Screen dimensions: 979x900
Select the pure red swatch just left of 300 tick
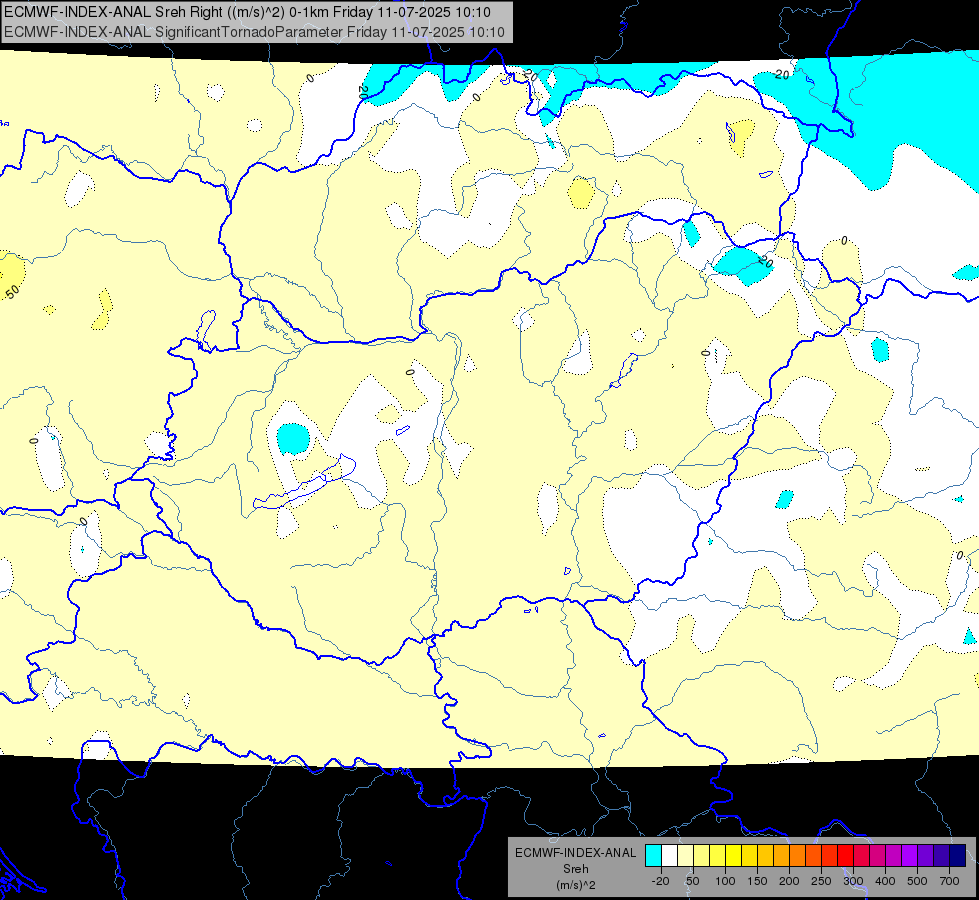pyautogui.click(x=846, y=856)
